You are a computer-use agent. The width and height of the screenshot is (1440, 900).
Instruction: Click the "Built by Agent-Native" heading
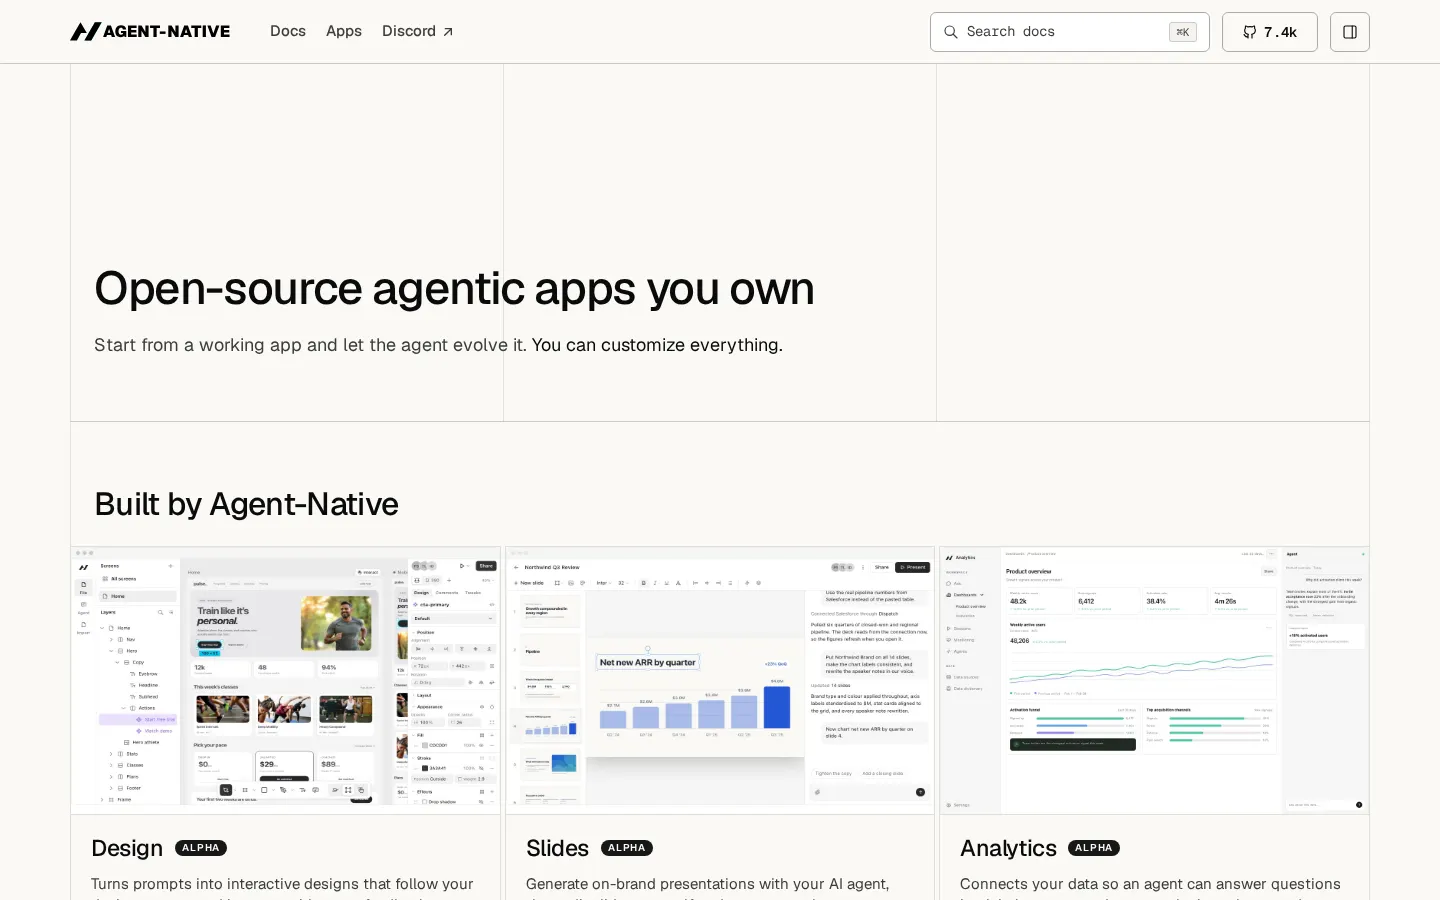[246, 504]
